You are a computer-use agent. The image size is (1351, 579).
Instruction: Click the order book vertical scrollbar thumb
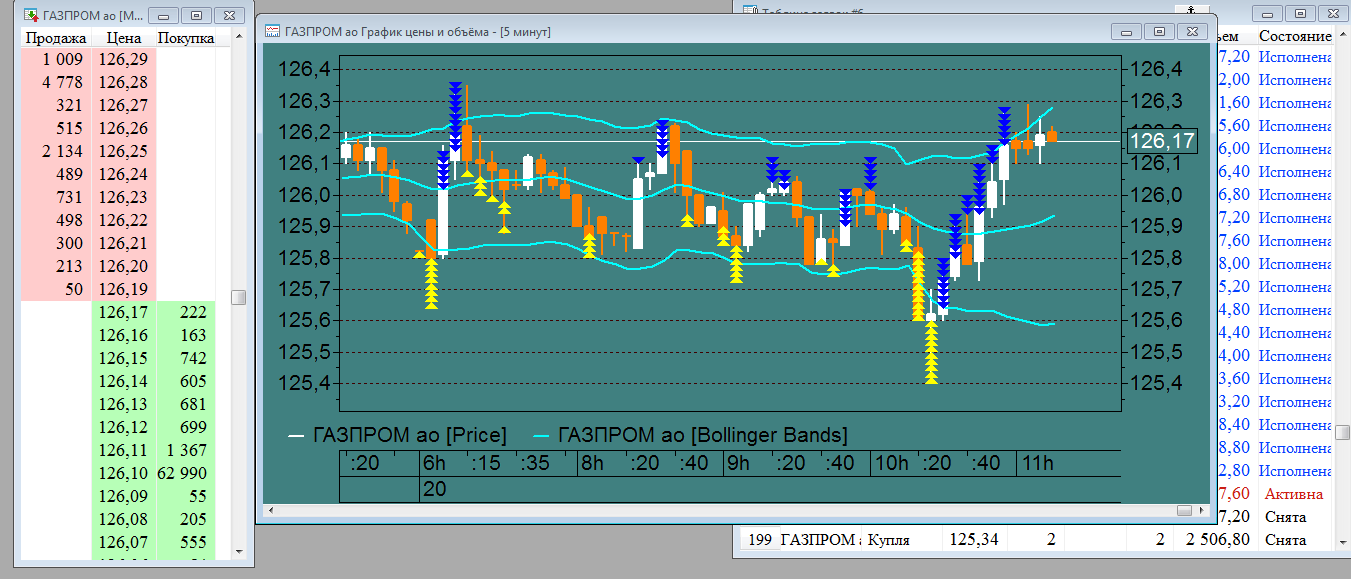pyautogui.click(x=238, y=297)
